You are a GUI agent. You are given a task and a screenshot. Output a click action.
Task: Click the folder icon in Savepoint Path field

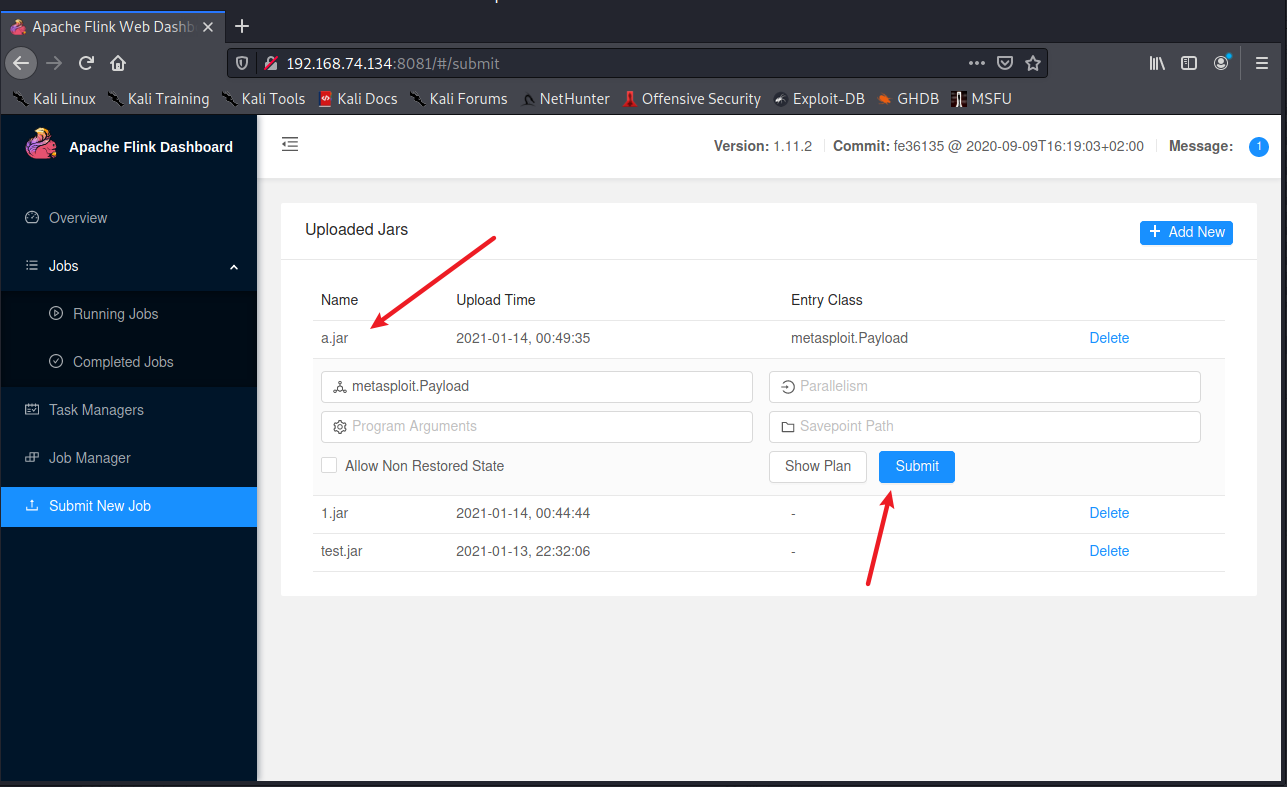coord(787,426)
